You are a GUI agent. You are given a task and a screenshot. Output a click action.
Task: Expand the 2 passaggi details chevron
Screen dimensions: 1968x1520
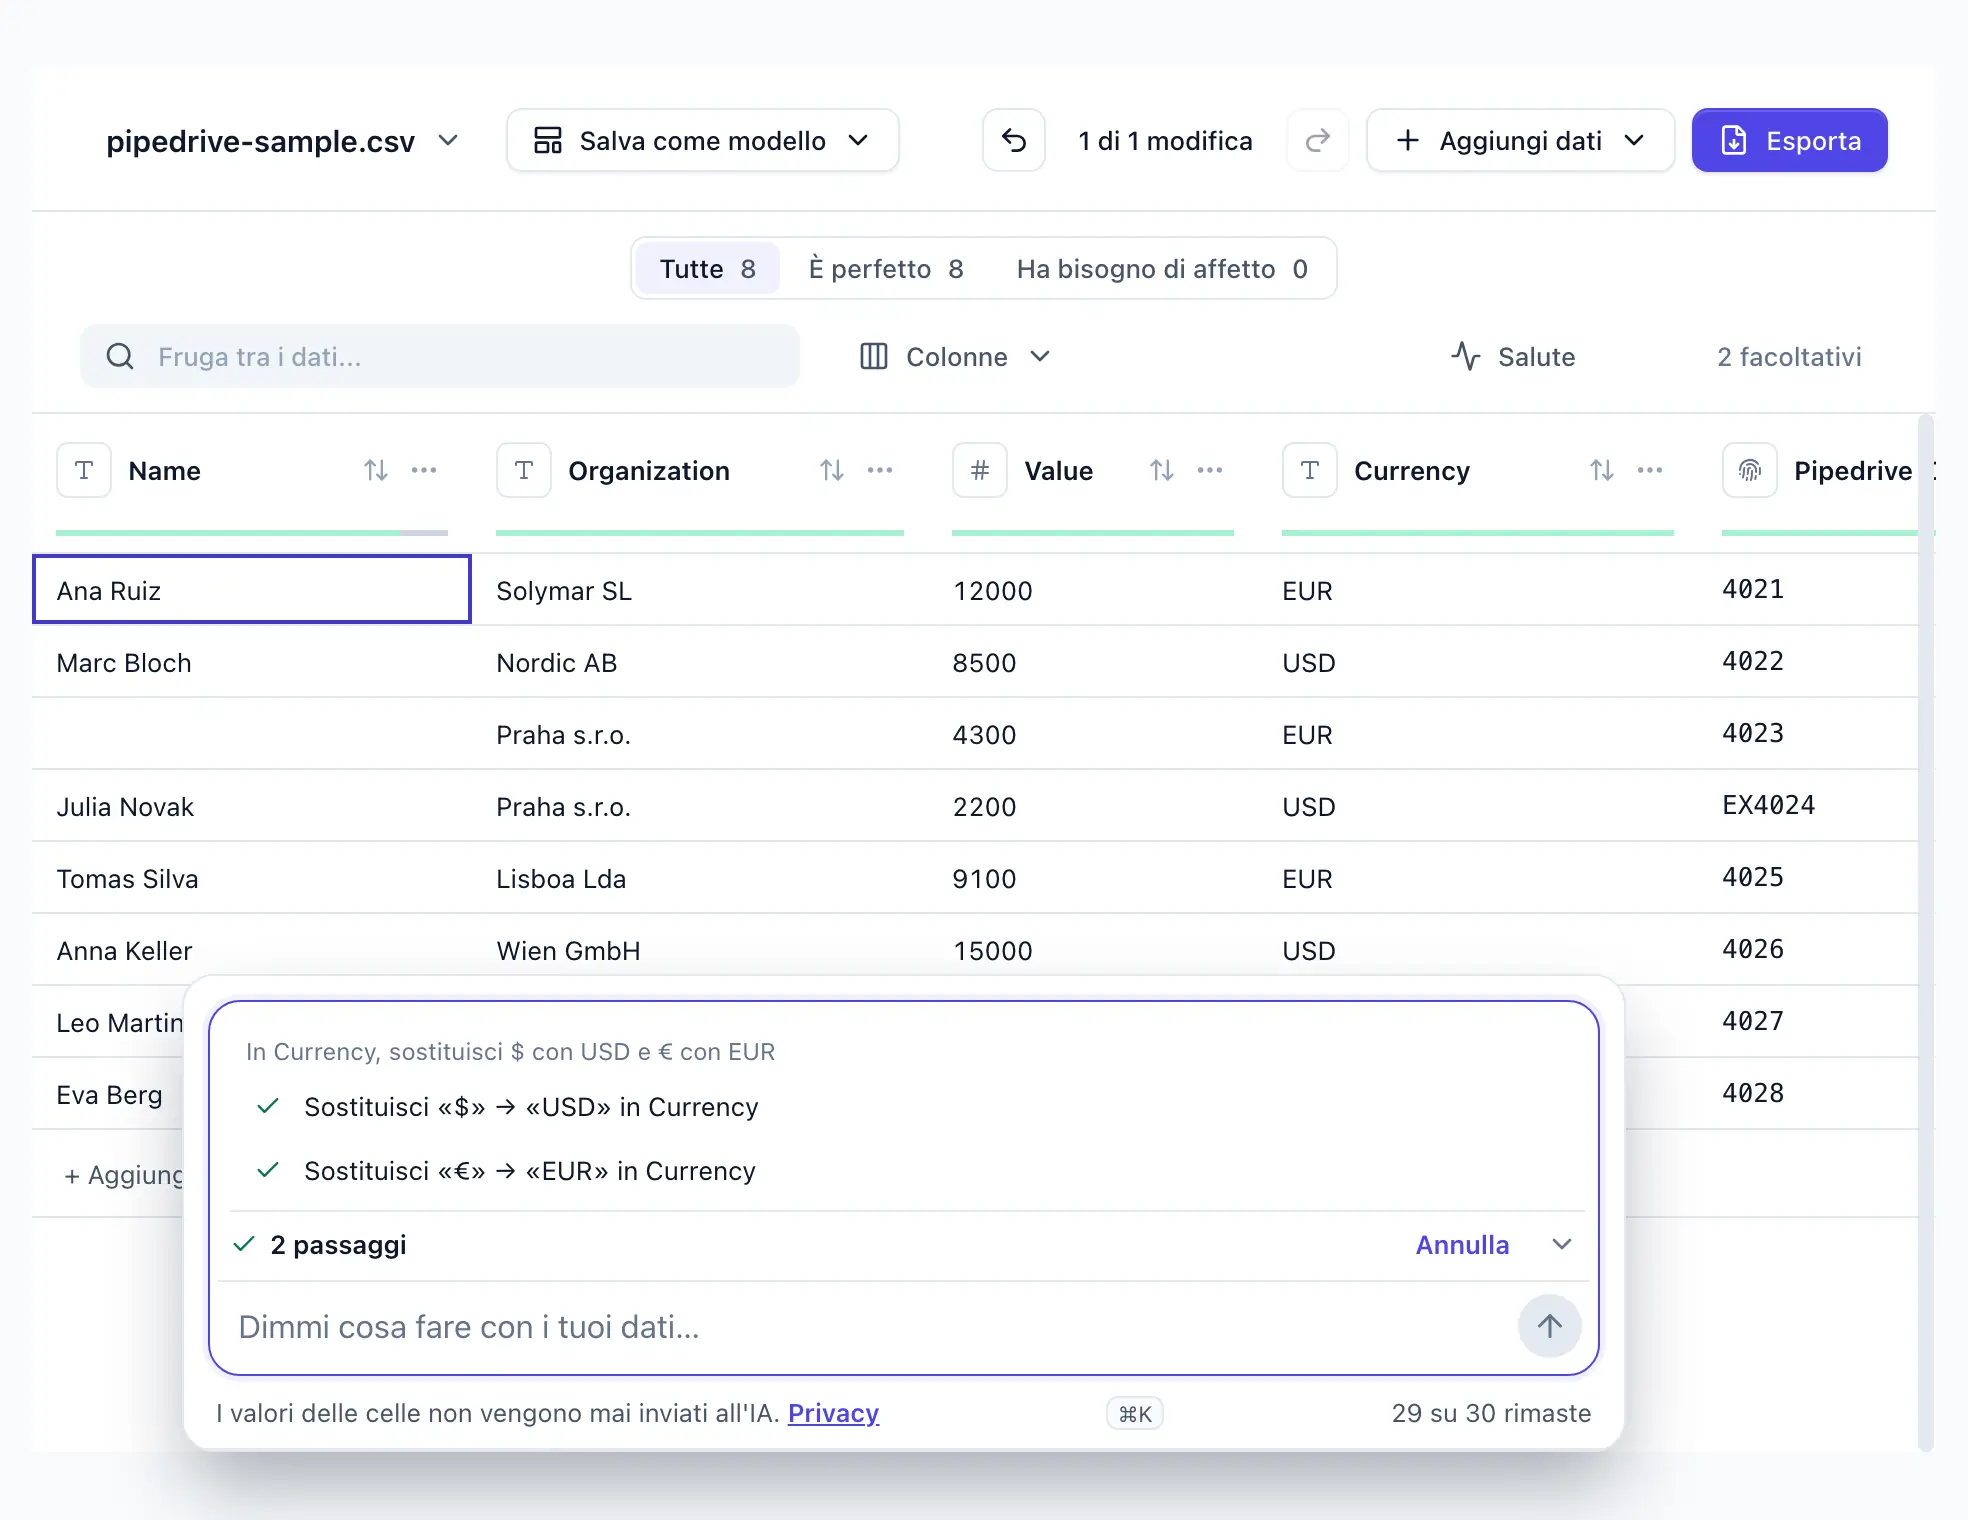click(1562, 1245)
